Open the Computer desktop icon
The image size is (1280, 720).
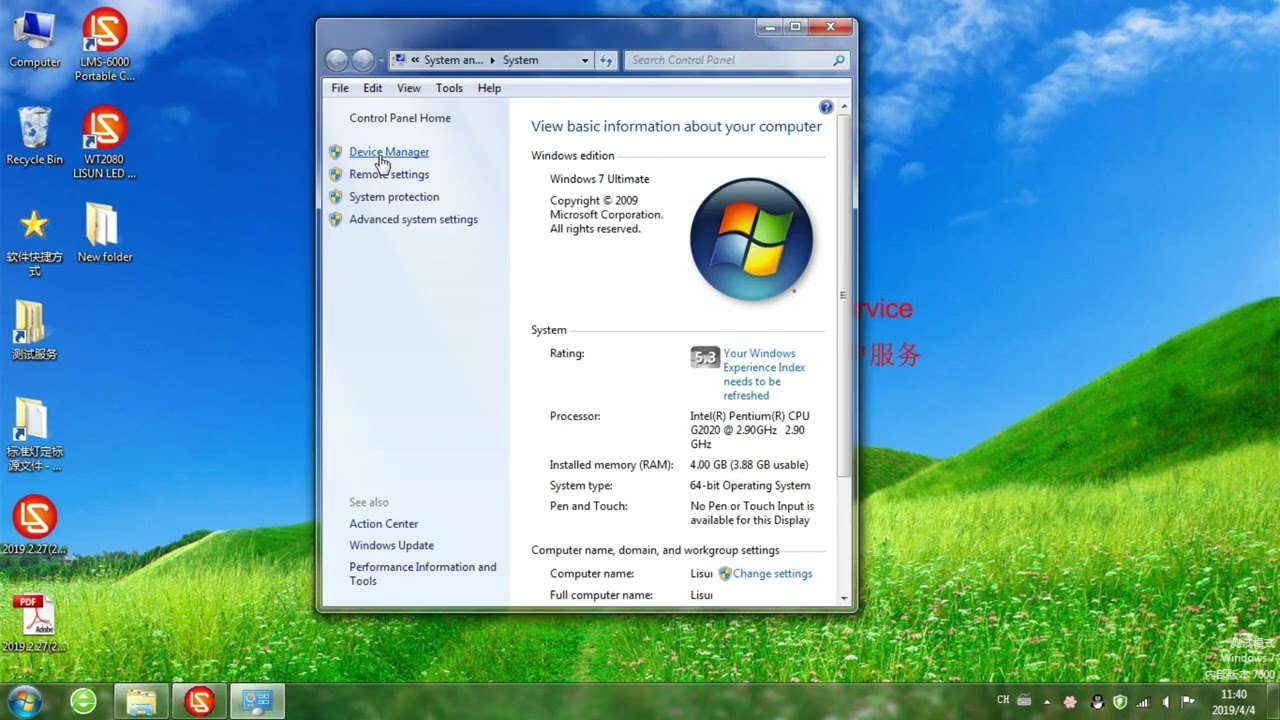[34, 39]
